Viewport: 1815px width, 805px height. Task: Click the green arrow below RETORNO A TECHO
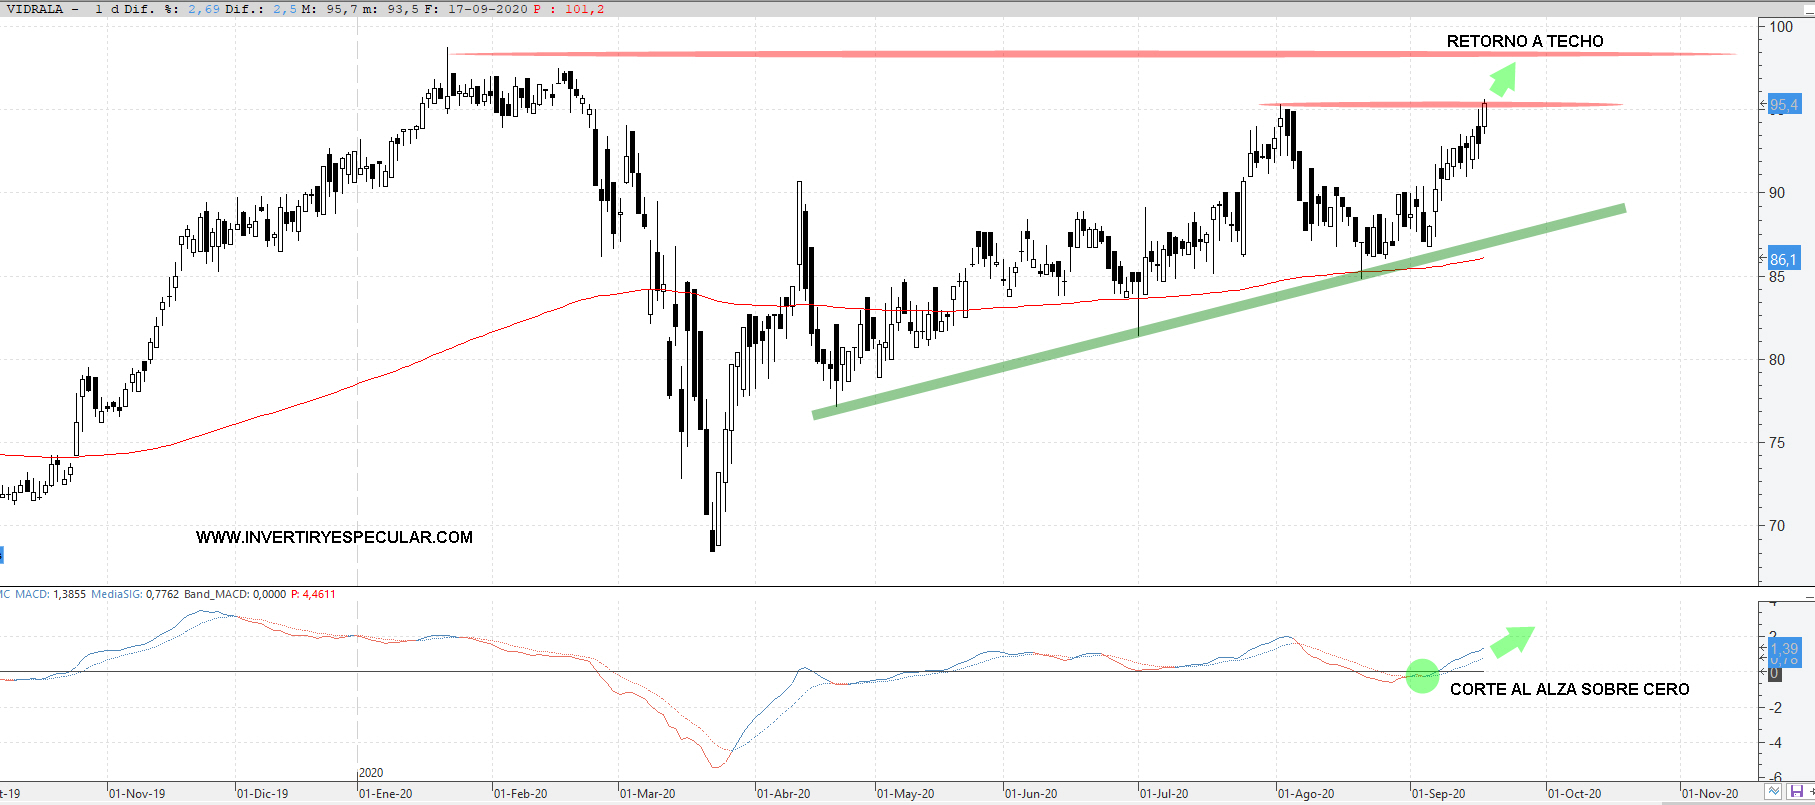coord(1502,77)
